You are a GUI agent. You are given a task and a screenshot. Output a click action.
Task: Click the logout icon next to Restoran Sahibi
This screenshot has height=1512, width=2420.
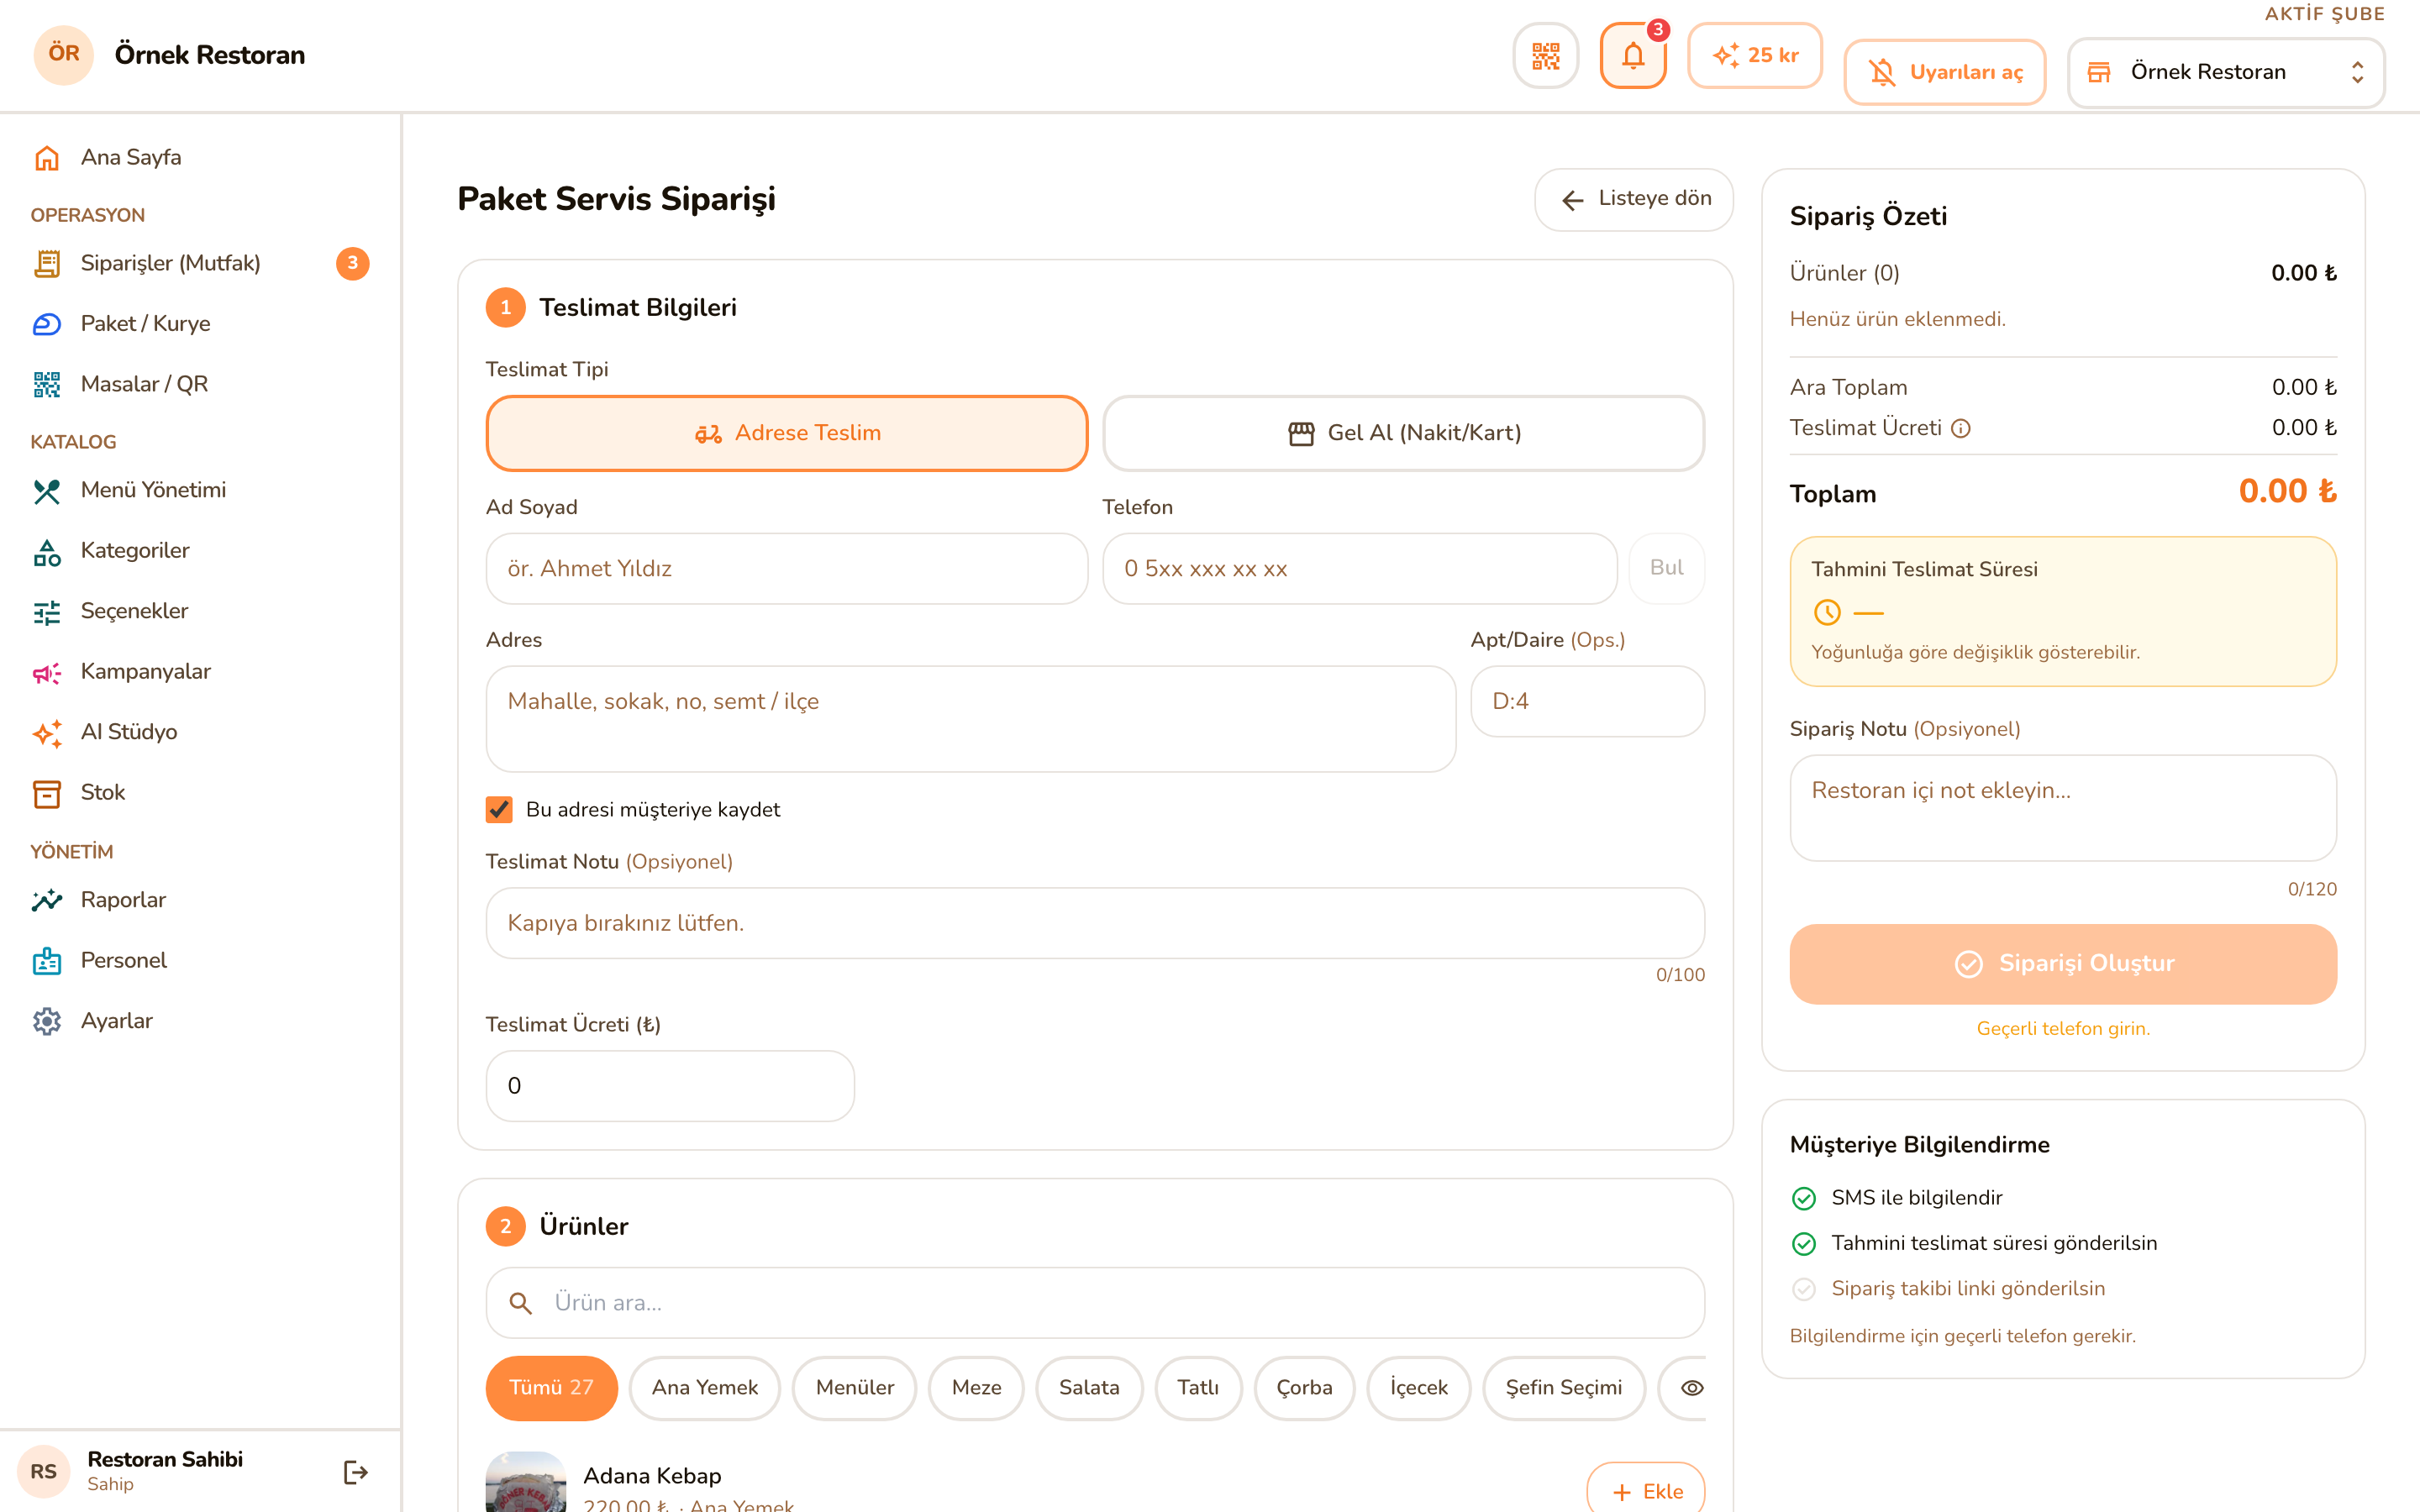355,1472
